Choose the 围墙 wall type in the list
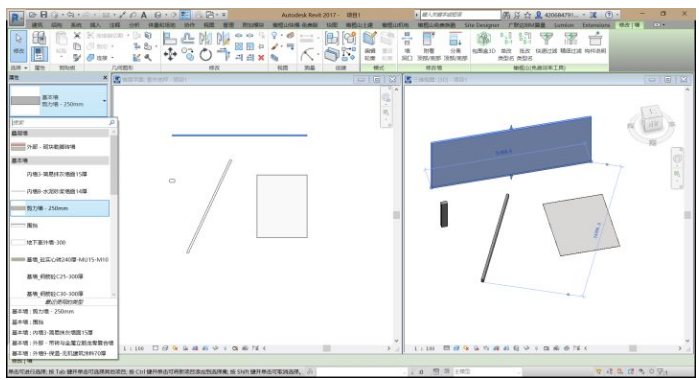 59,225
